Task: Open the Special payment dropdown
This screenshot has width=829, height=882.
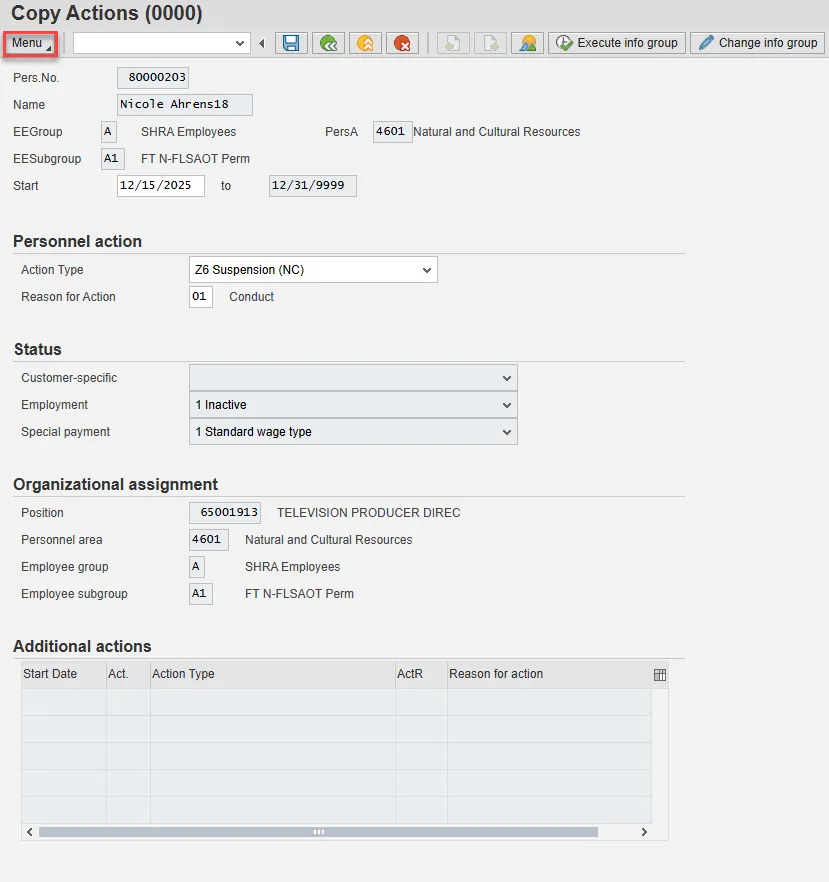Action: point(507,432)
